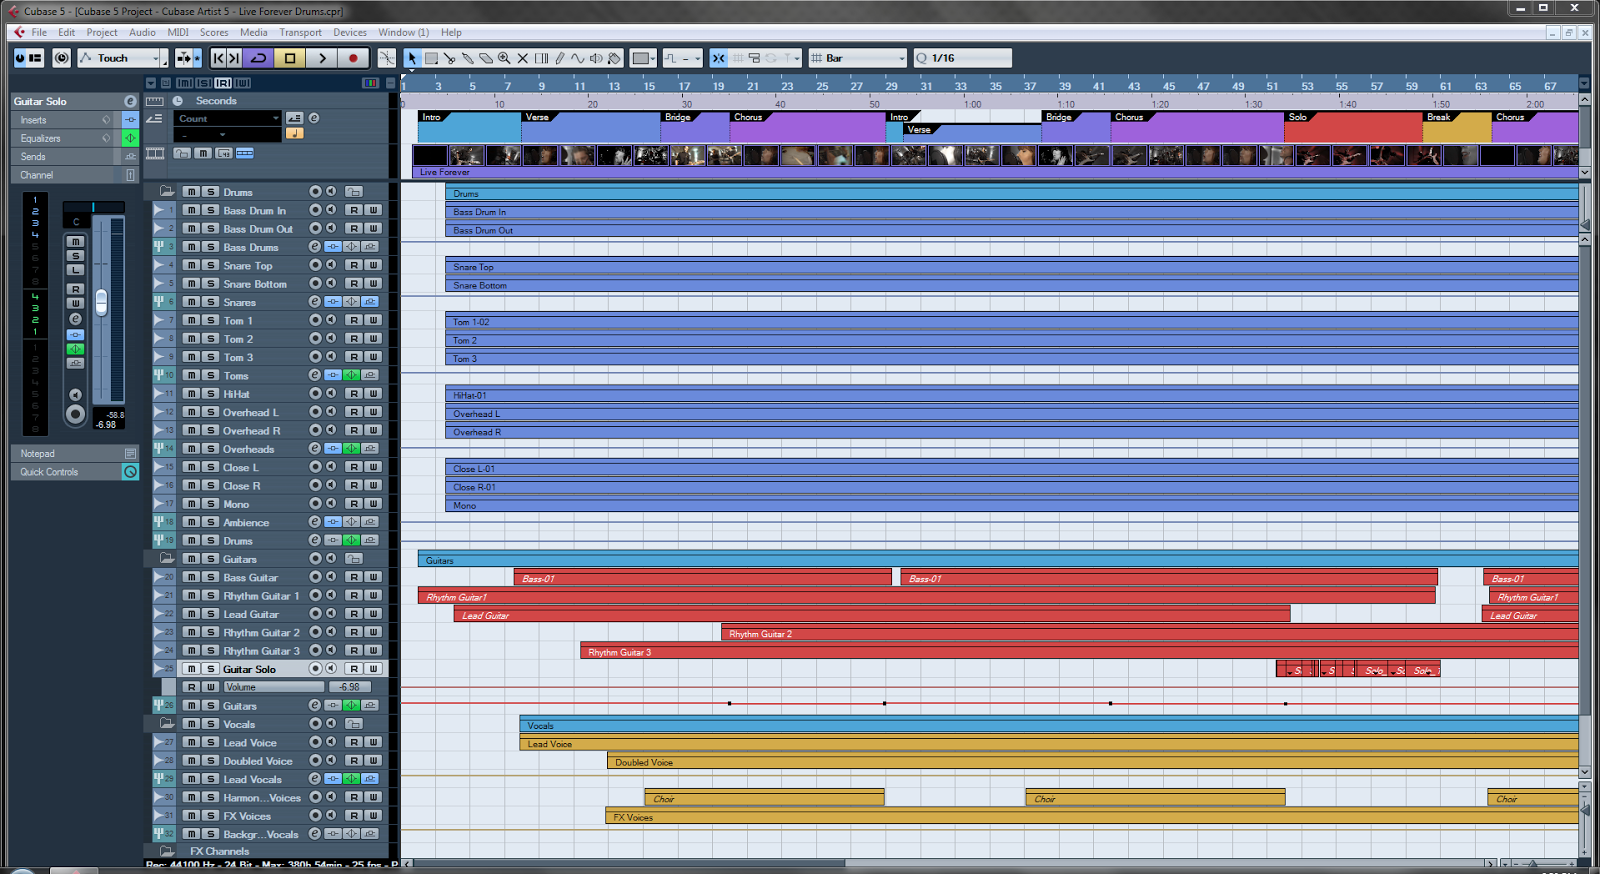Viewport: 1600px width, 874px height.
Task: Expand the Quick Controls section
Action: click(x=66, y=471)
